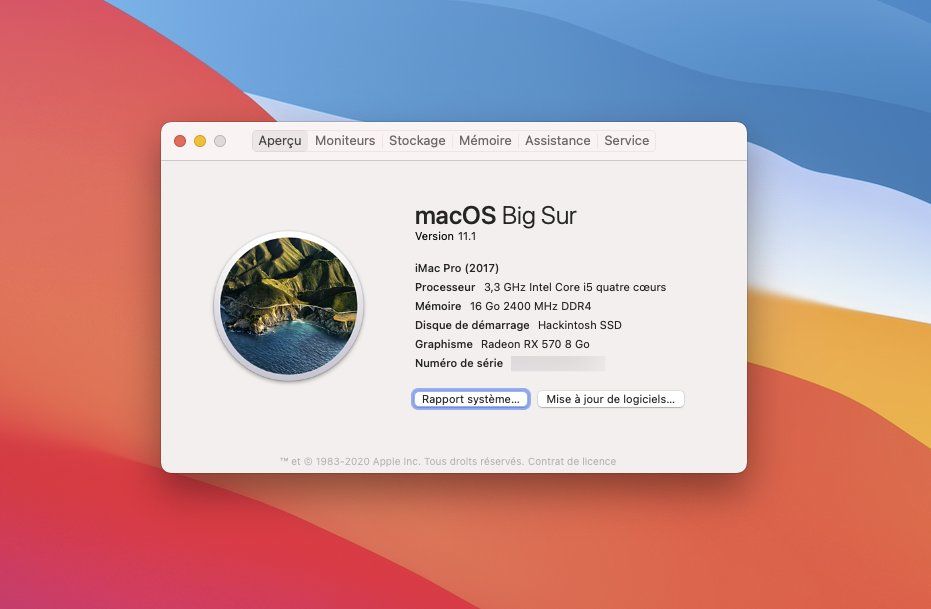Close the About This Mac window

tap(180, 141)
